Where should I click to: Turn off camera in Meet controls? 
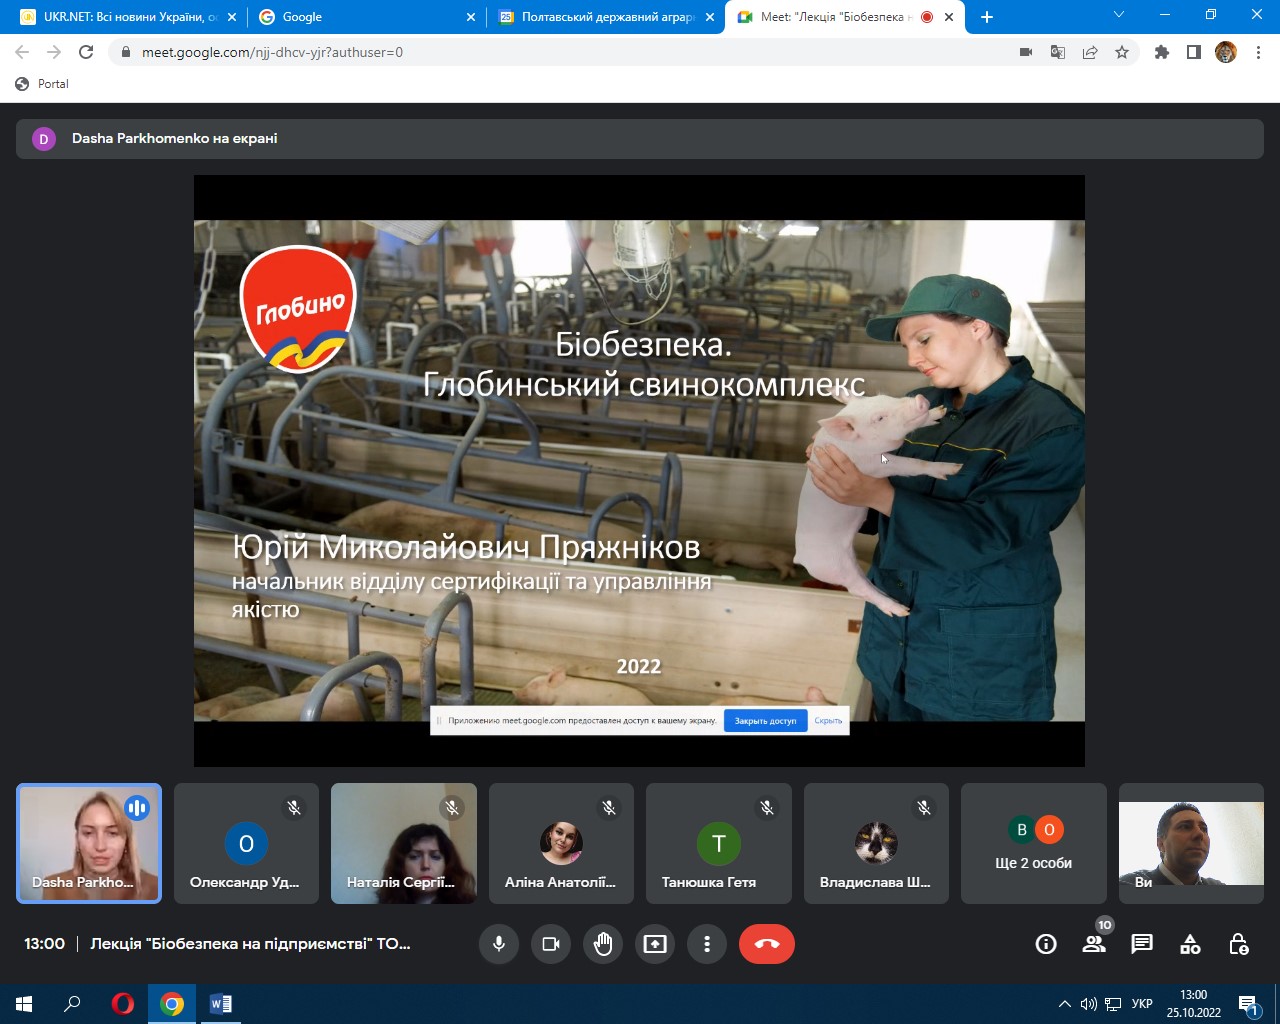tap(551, 944)
